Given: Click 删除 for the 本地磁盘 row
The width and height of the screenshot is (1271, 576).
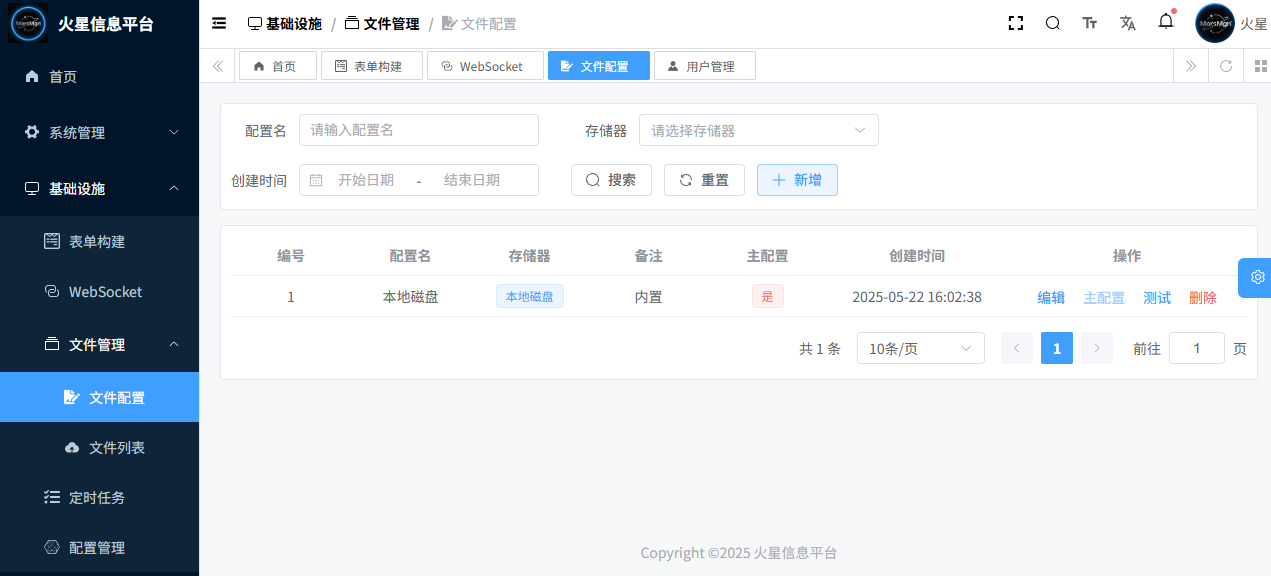Looking at the screenshot, I should (1203, 297).
